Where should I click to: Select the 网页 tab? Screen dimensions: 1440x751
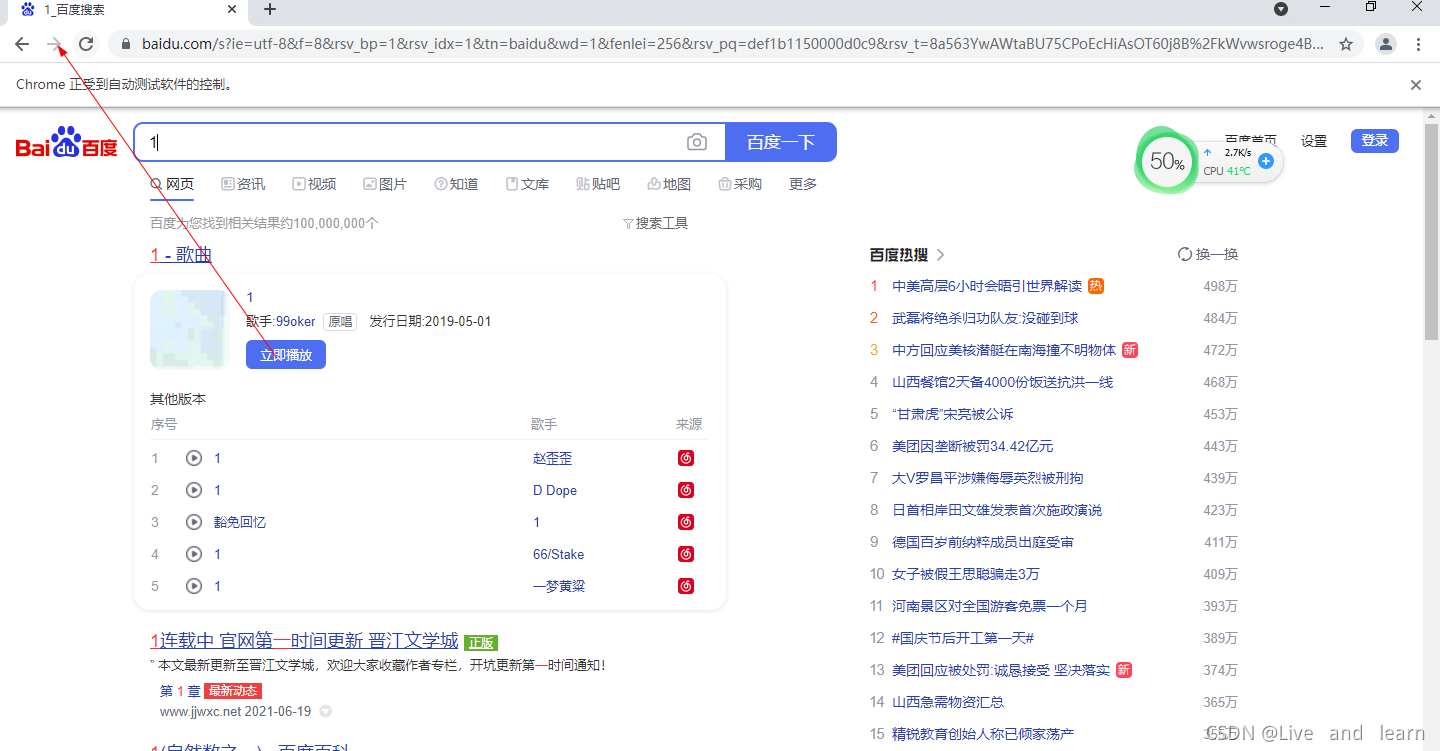pos(172,184)
